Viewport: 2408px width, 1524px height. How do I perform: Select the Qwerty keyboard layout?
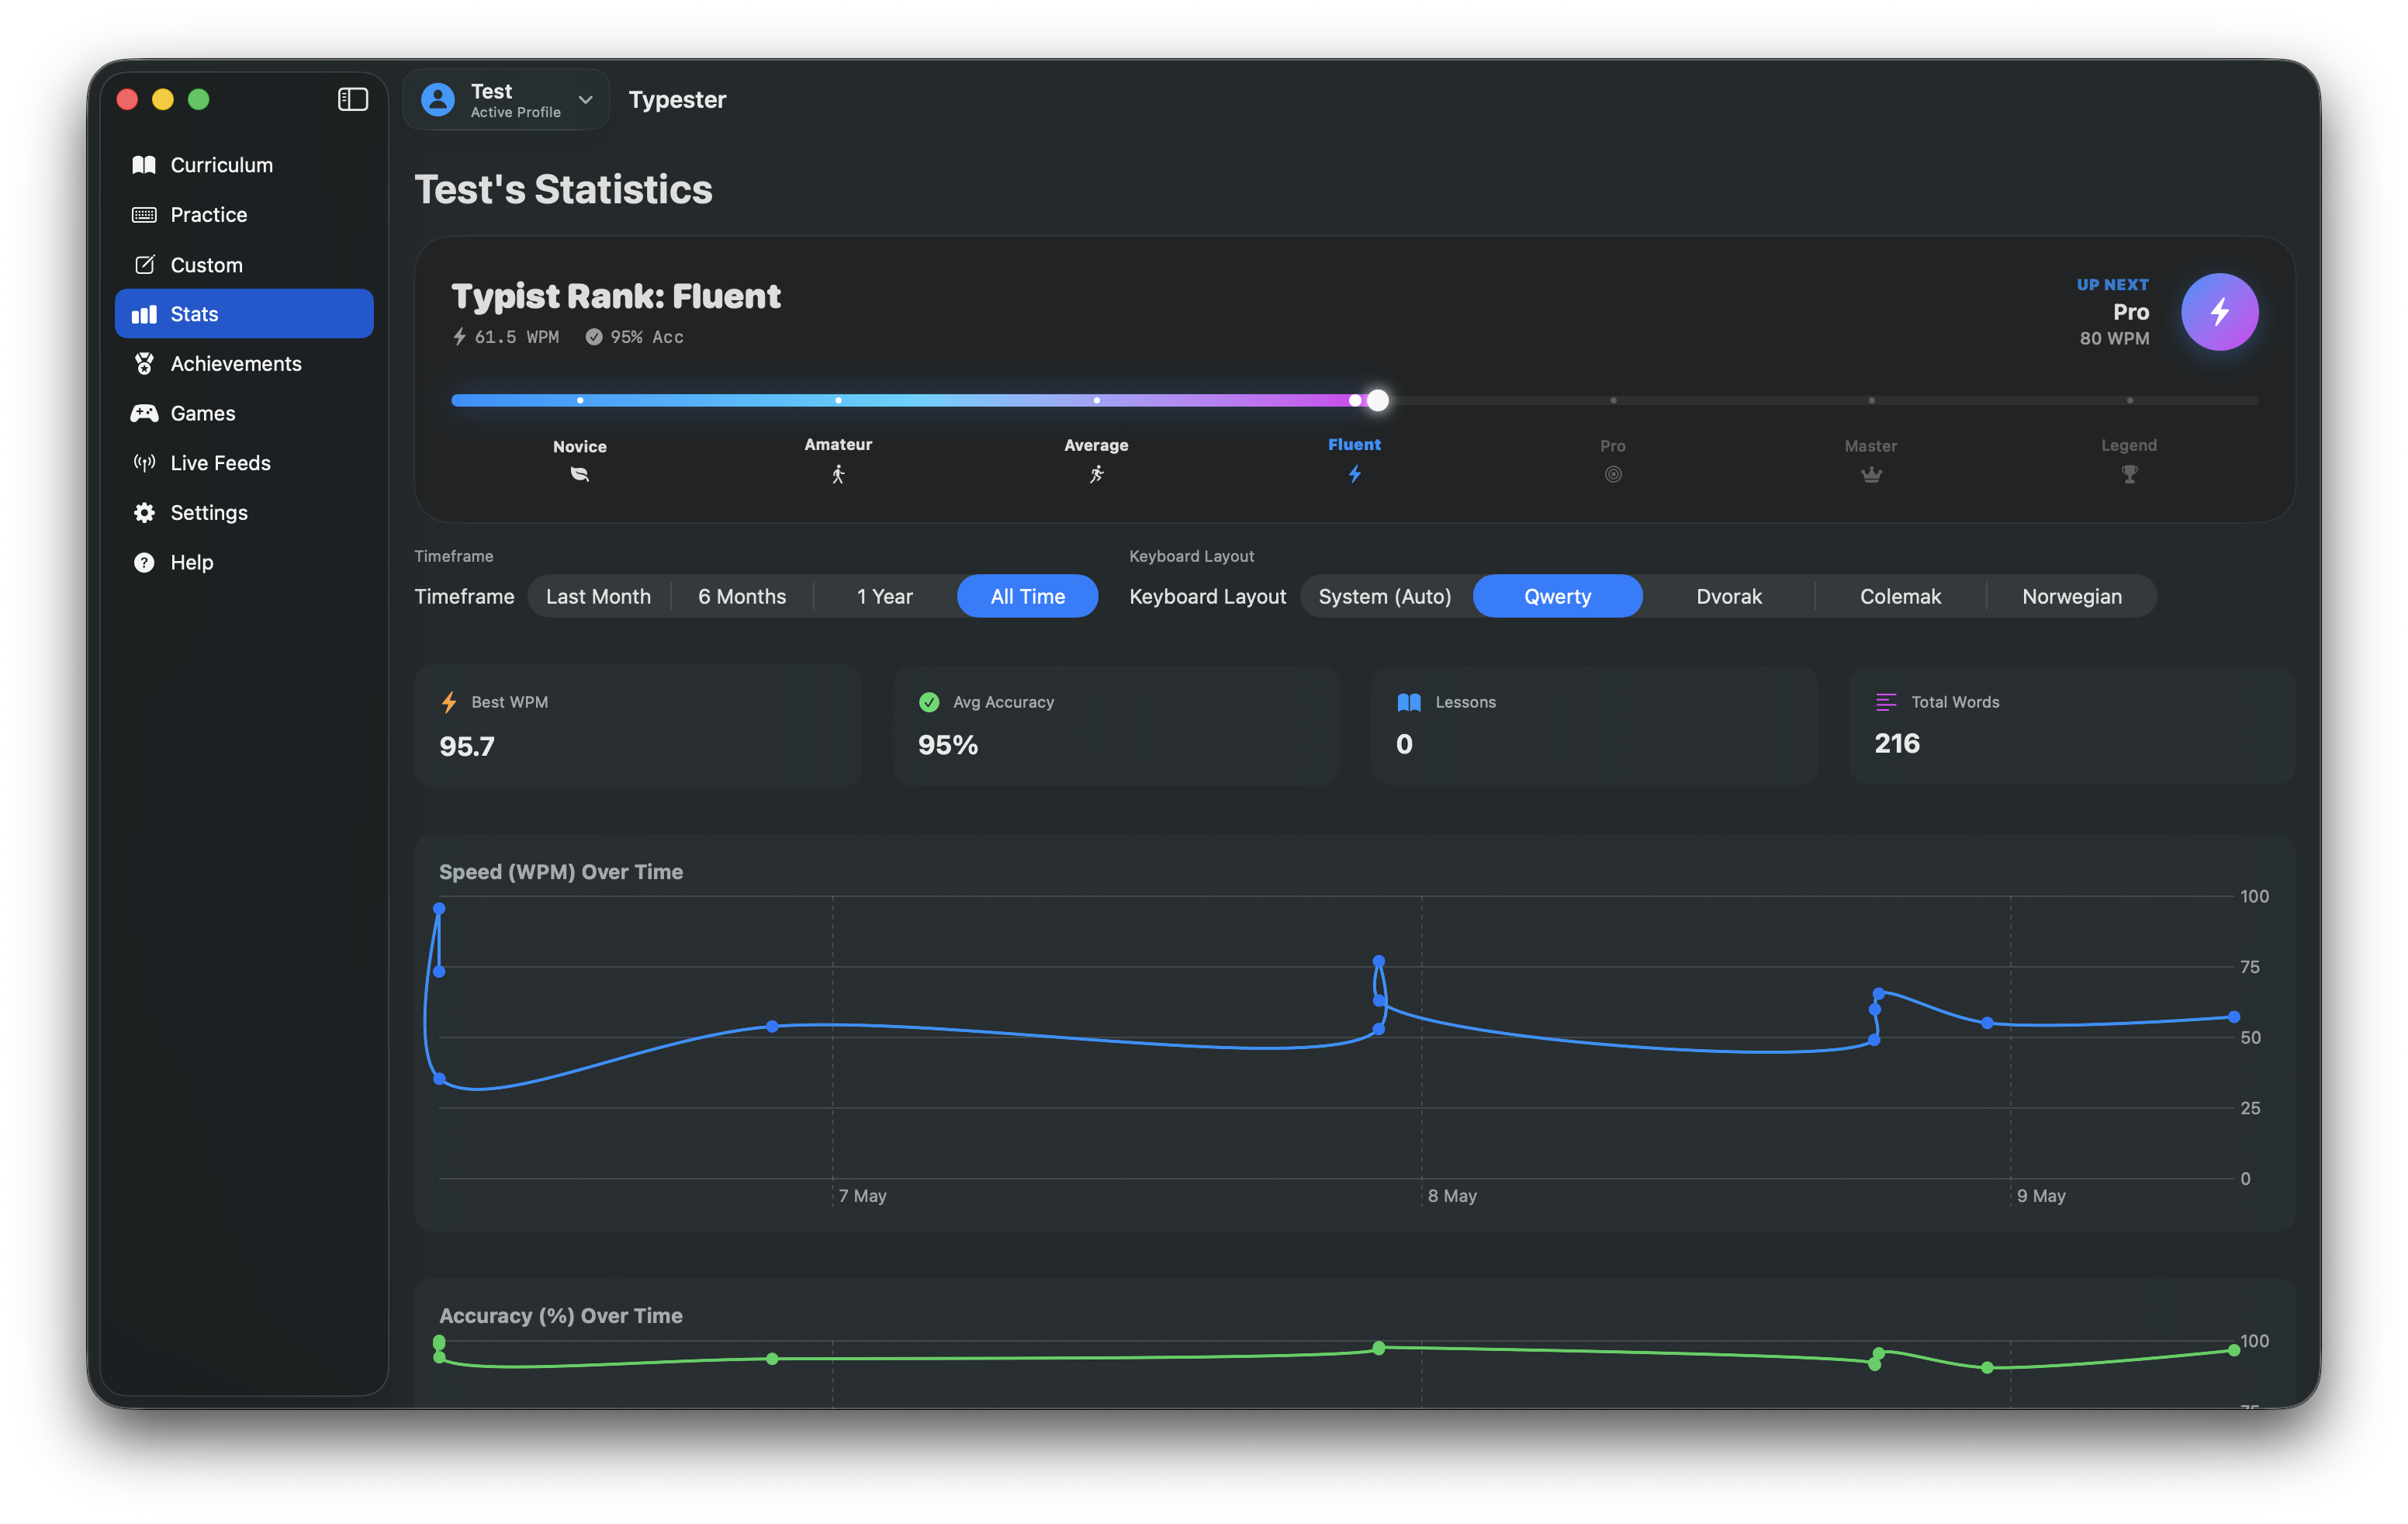[x=1557, y=596]
